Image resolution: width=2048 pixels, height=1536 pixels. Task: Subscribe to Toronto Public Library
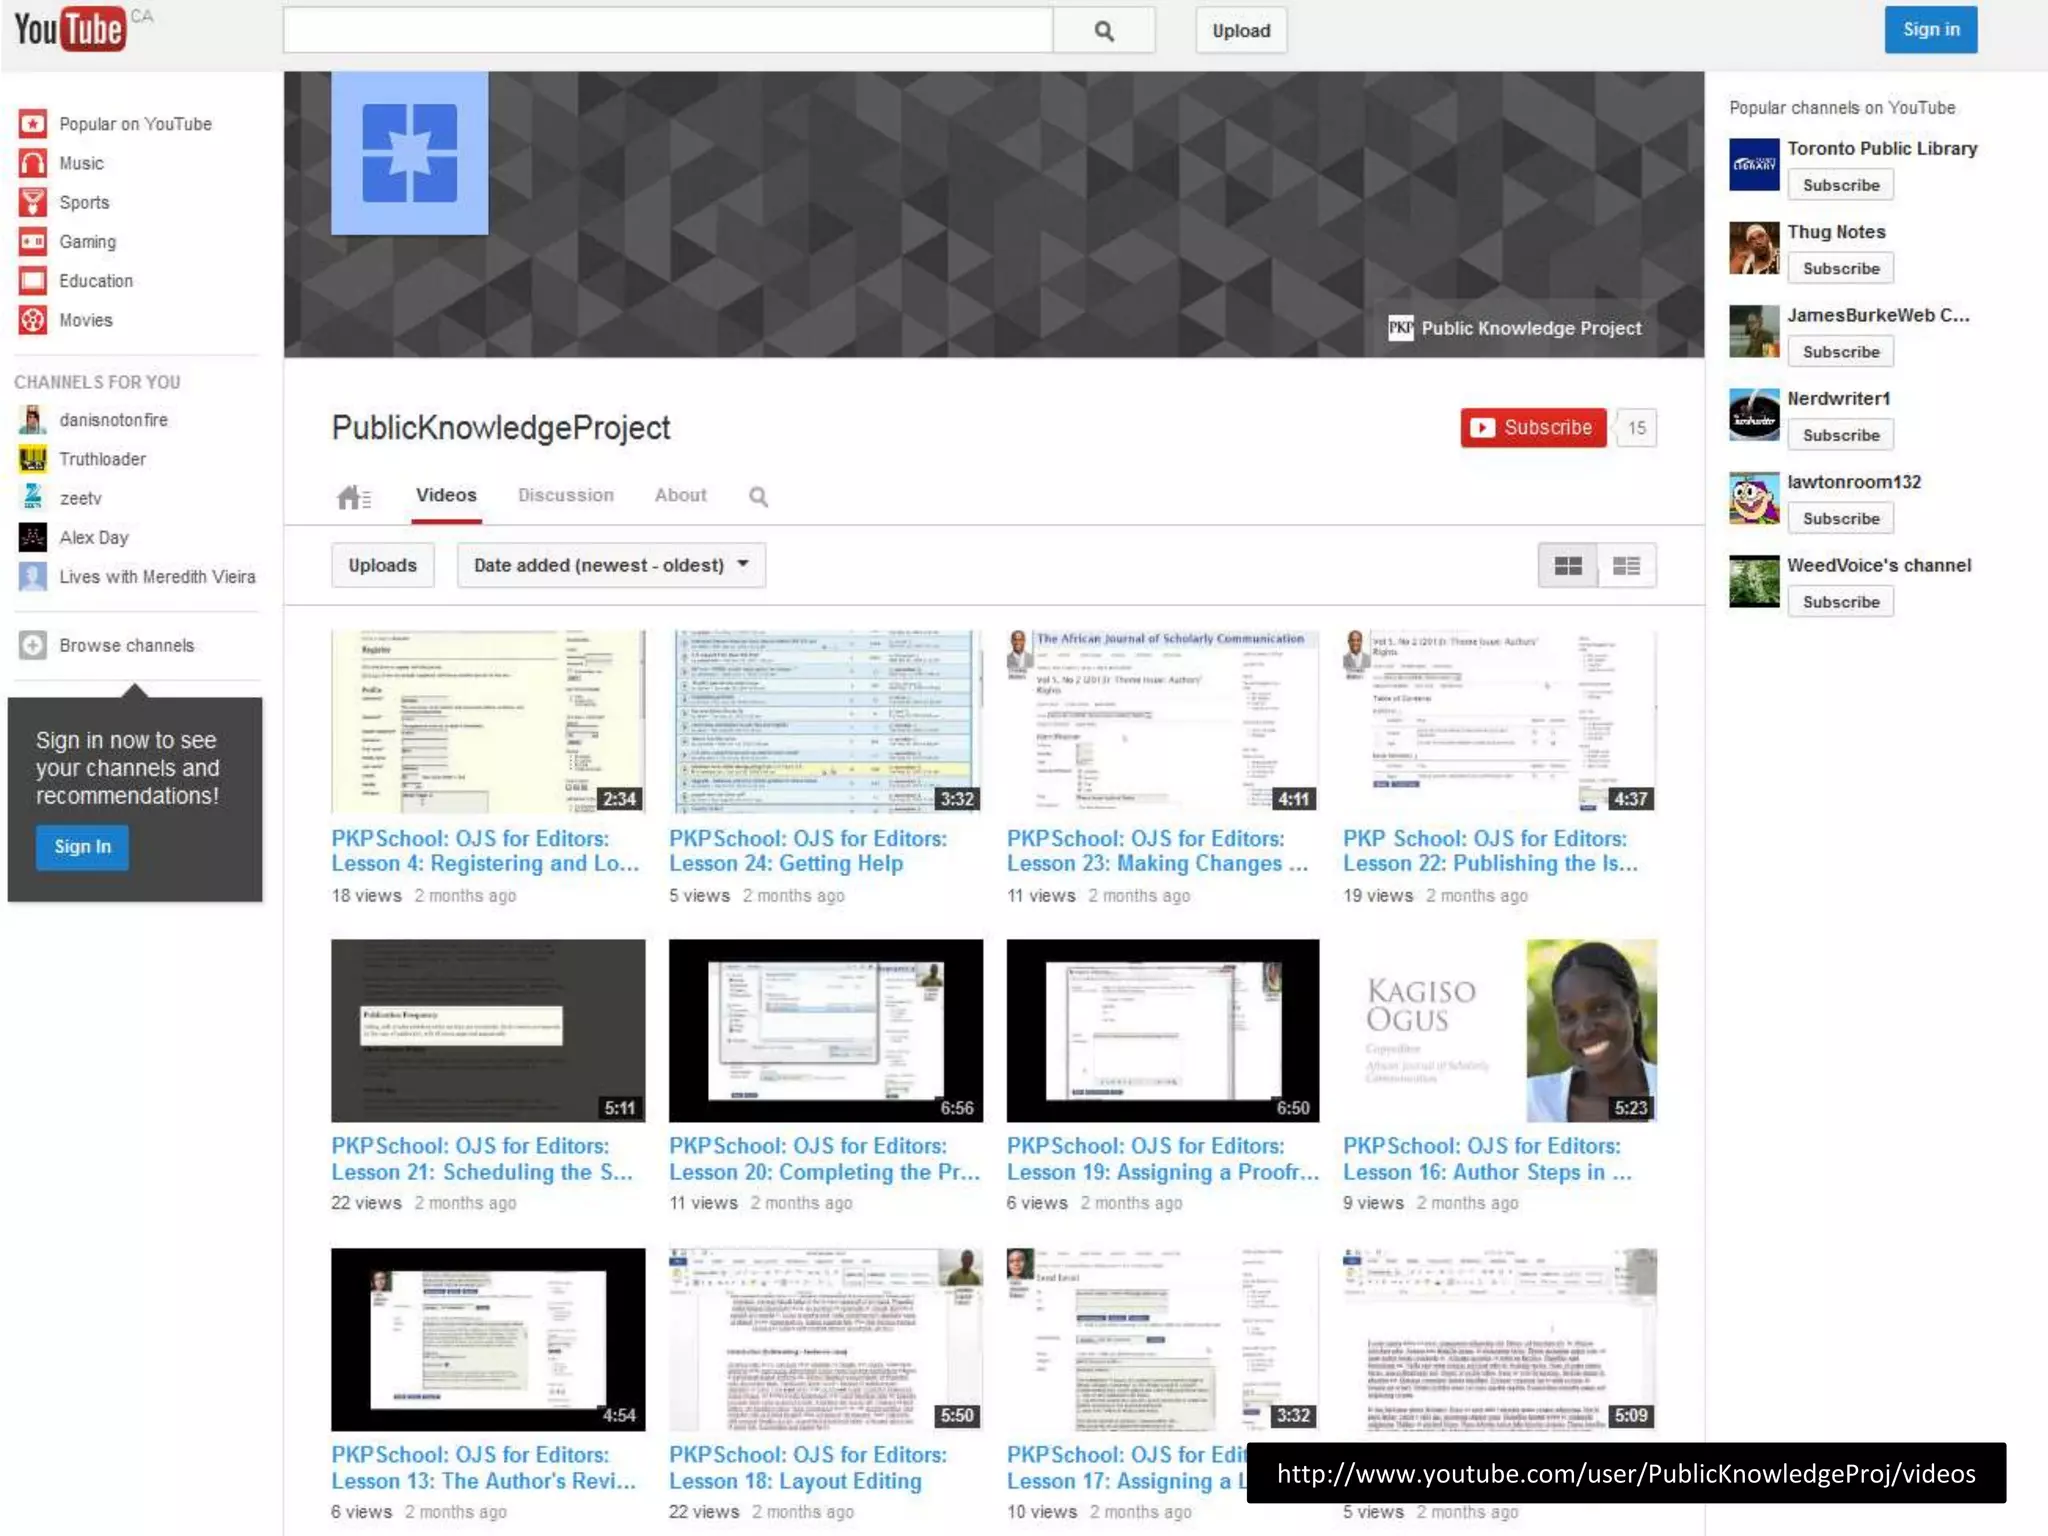click(x=1841, y=186)
